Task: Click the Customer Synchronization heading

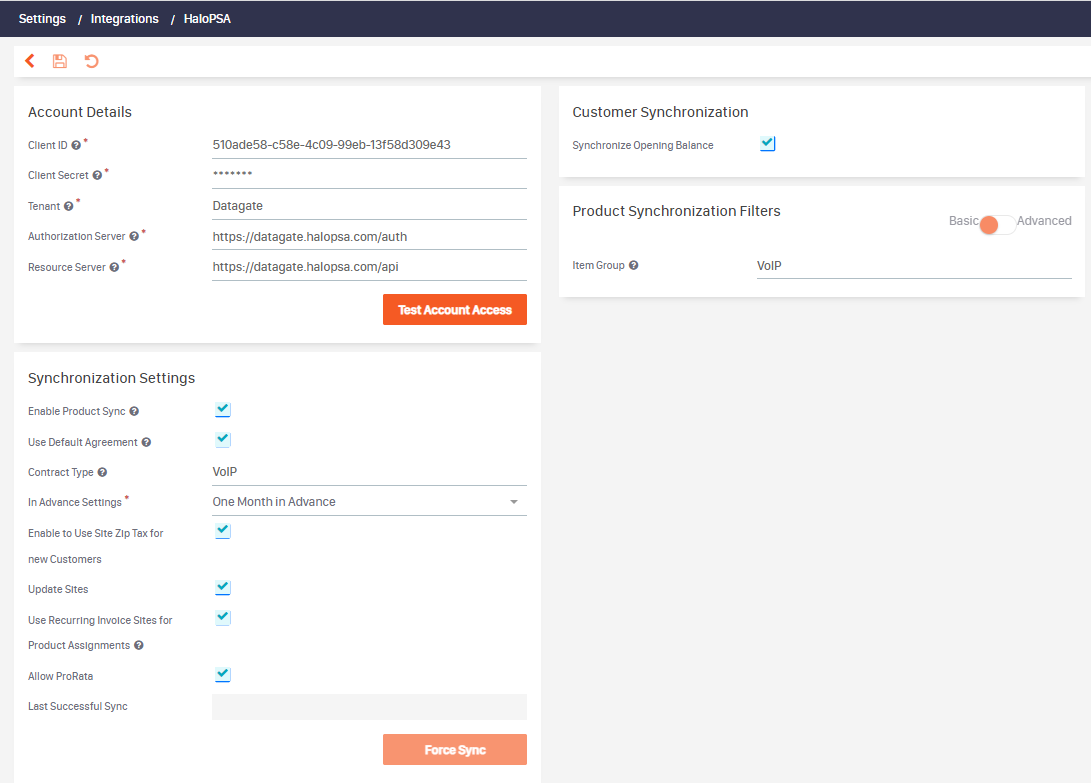Action: (660, 112)
